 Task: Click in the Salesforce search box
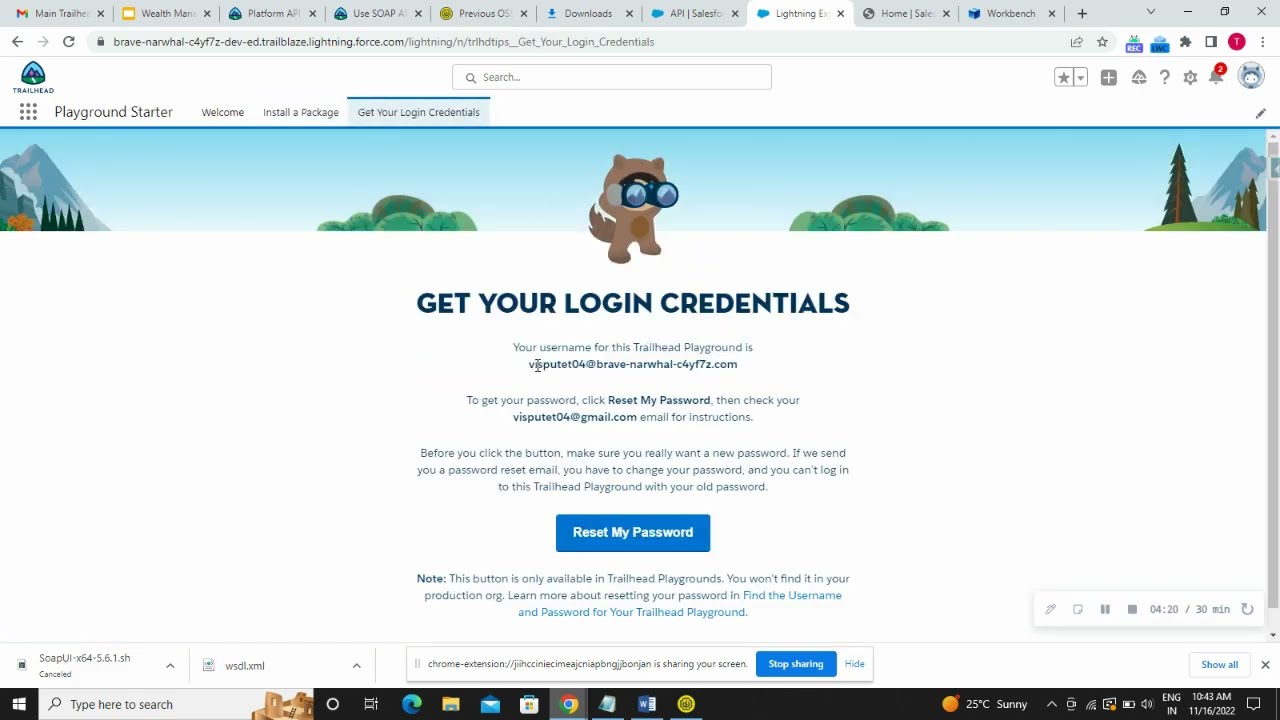tap(612, 77)
